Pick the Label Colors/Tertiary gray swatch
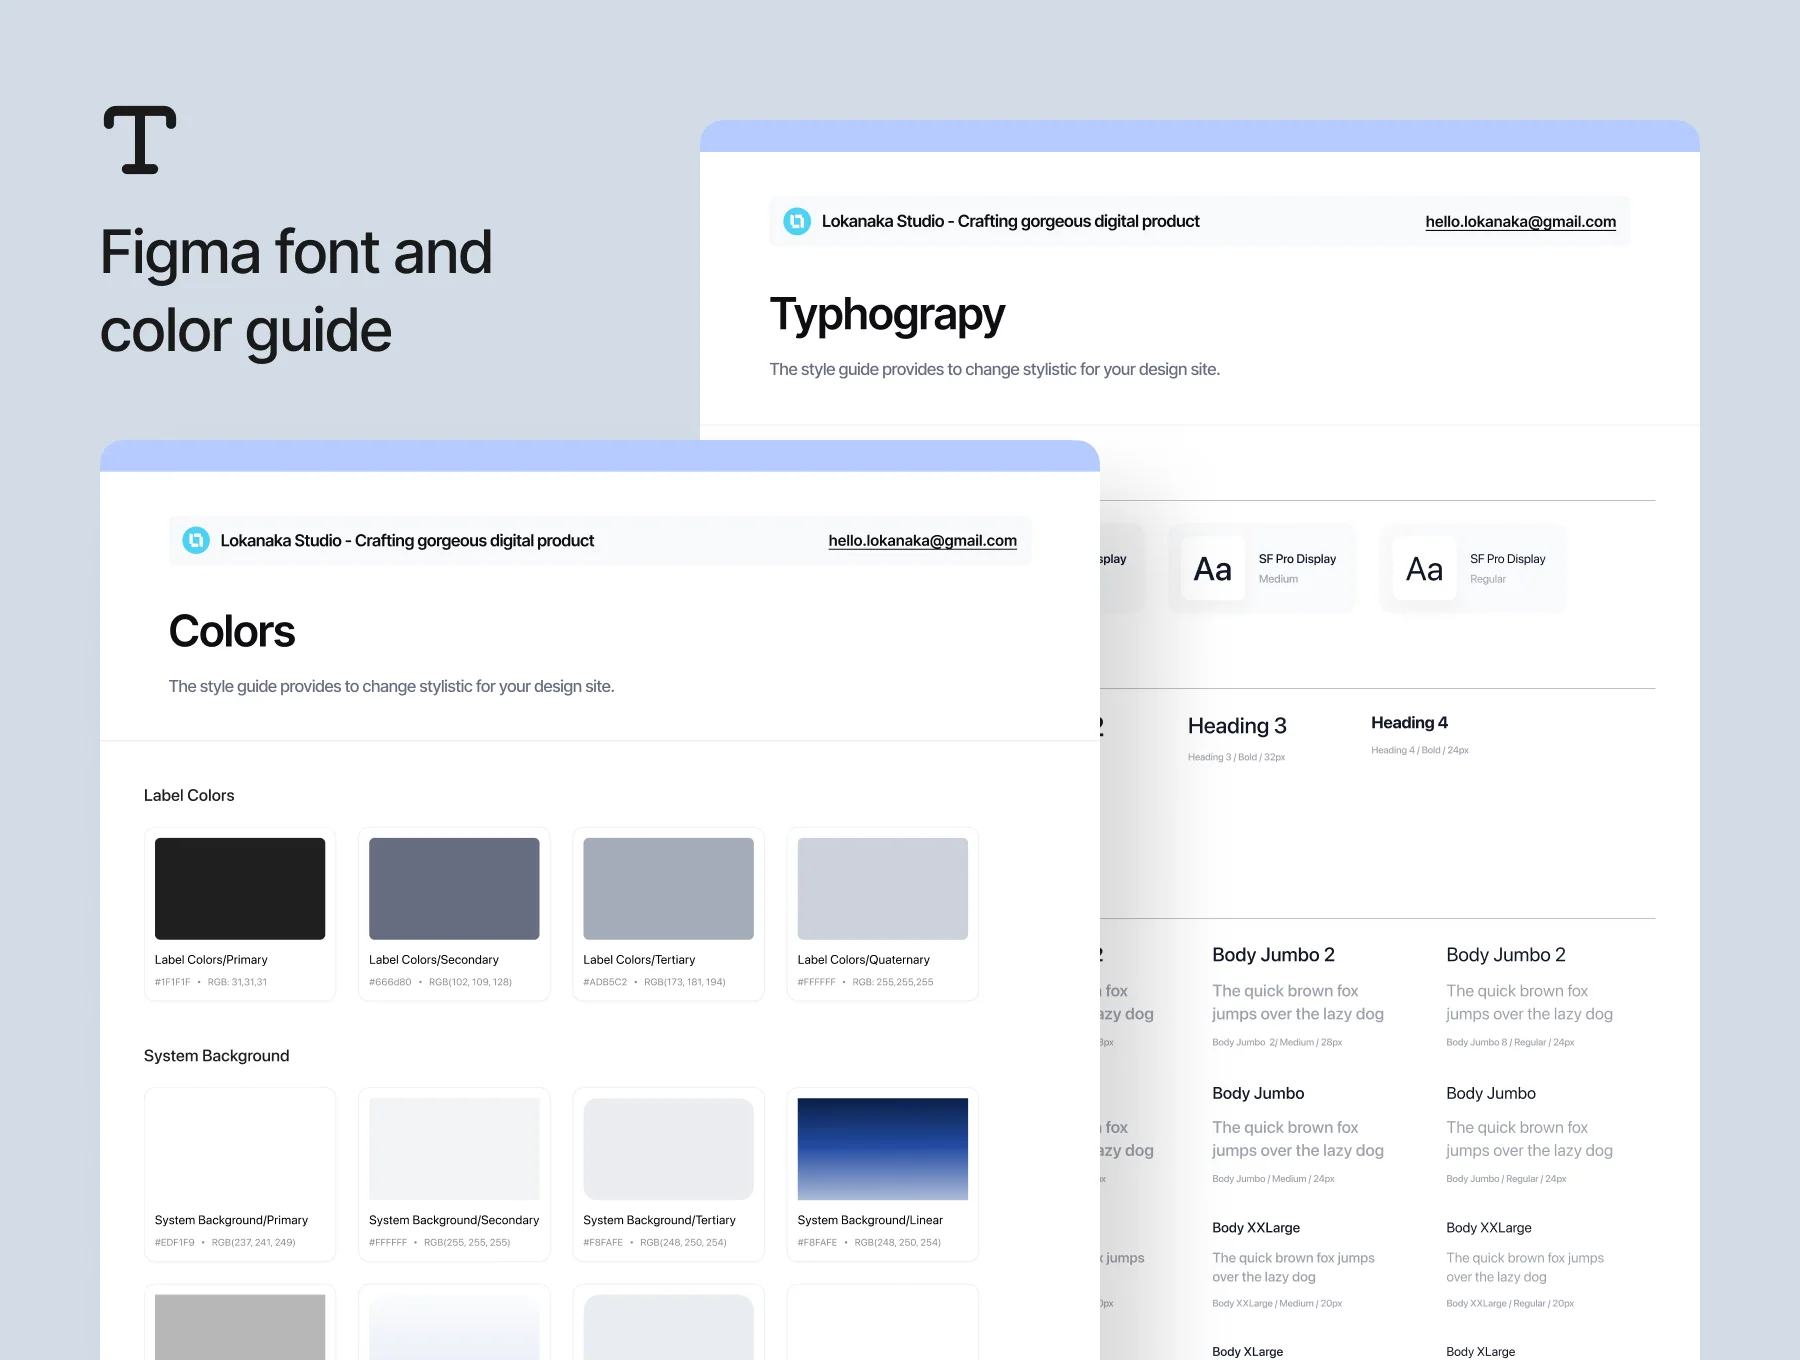Image resolution: width=1800 pixels, height=1360 pixels. pyautogui.click(x=668, y=889)
